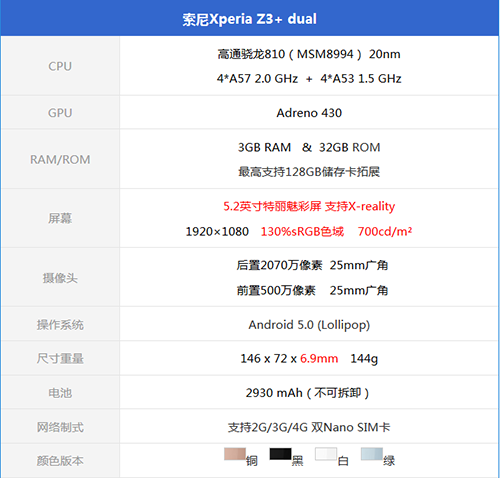Select the red 6.9mm thickness text
Viewport: 500px width, 478px height.
(x=319, y=359)
